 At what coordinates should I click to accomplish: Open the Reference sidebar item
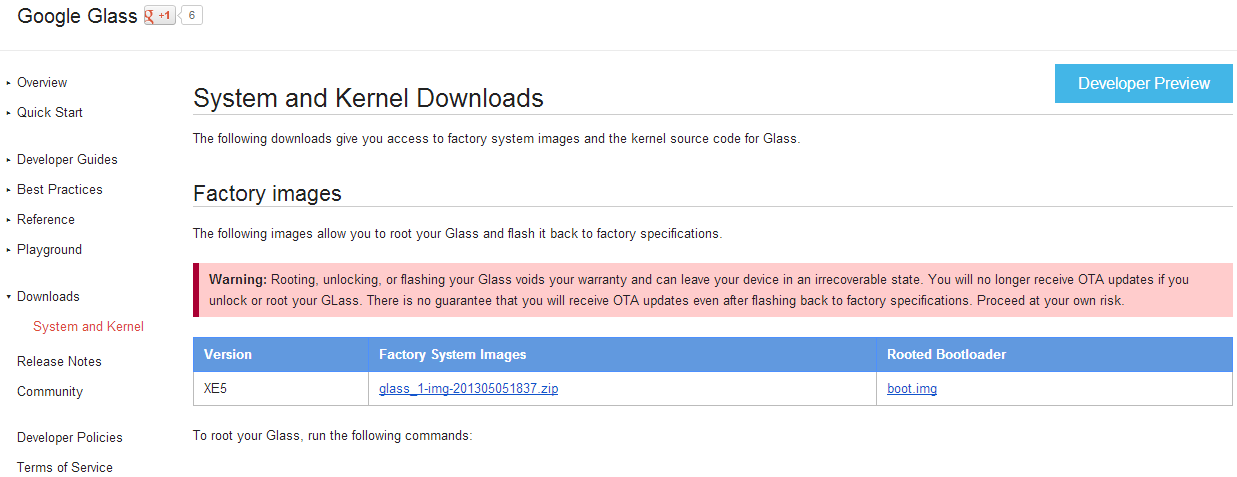(x=46, y=220)
